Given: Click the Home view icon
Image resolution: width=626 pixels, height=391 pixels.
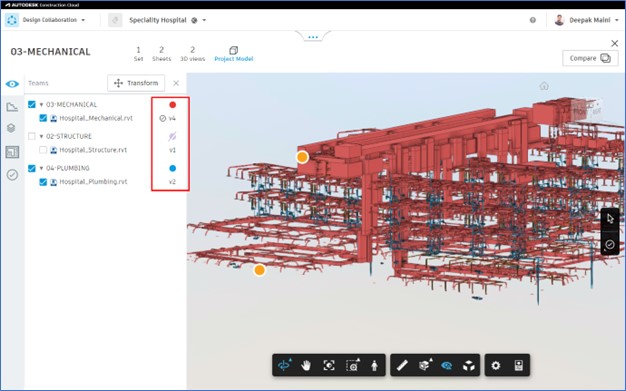Looking at the screenshot, I should 544,85.
